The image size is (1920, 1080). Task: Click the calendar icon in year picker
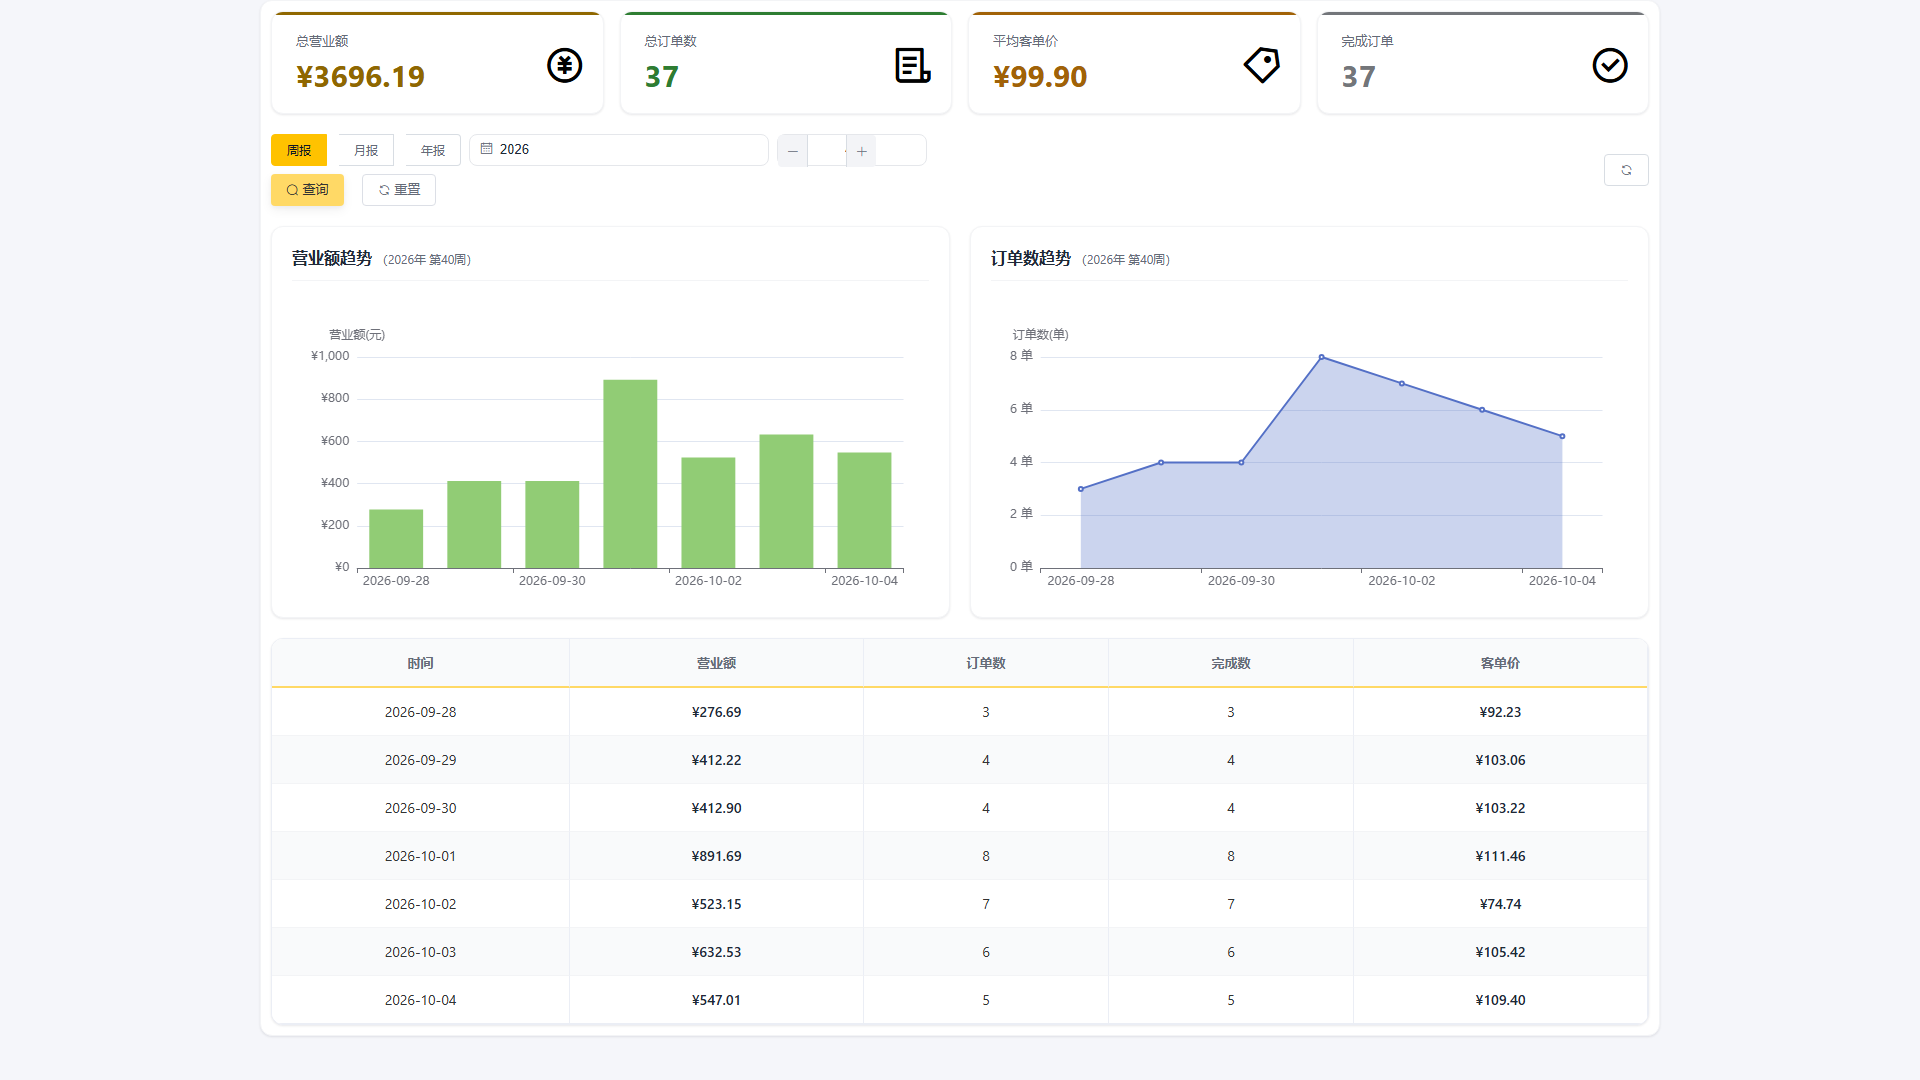point(487,149)
